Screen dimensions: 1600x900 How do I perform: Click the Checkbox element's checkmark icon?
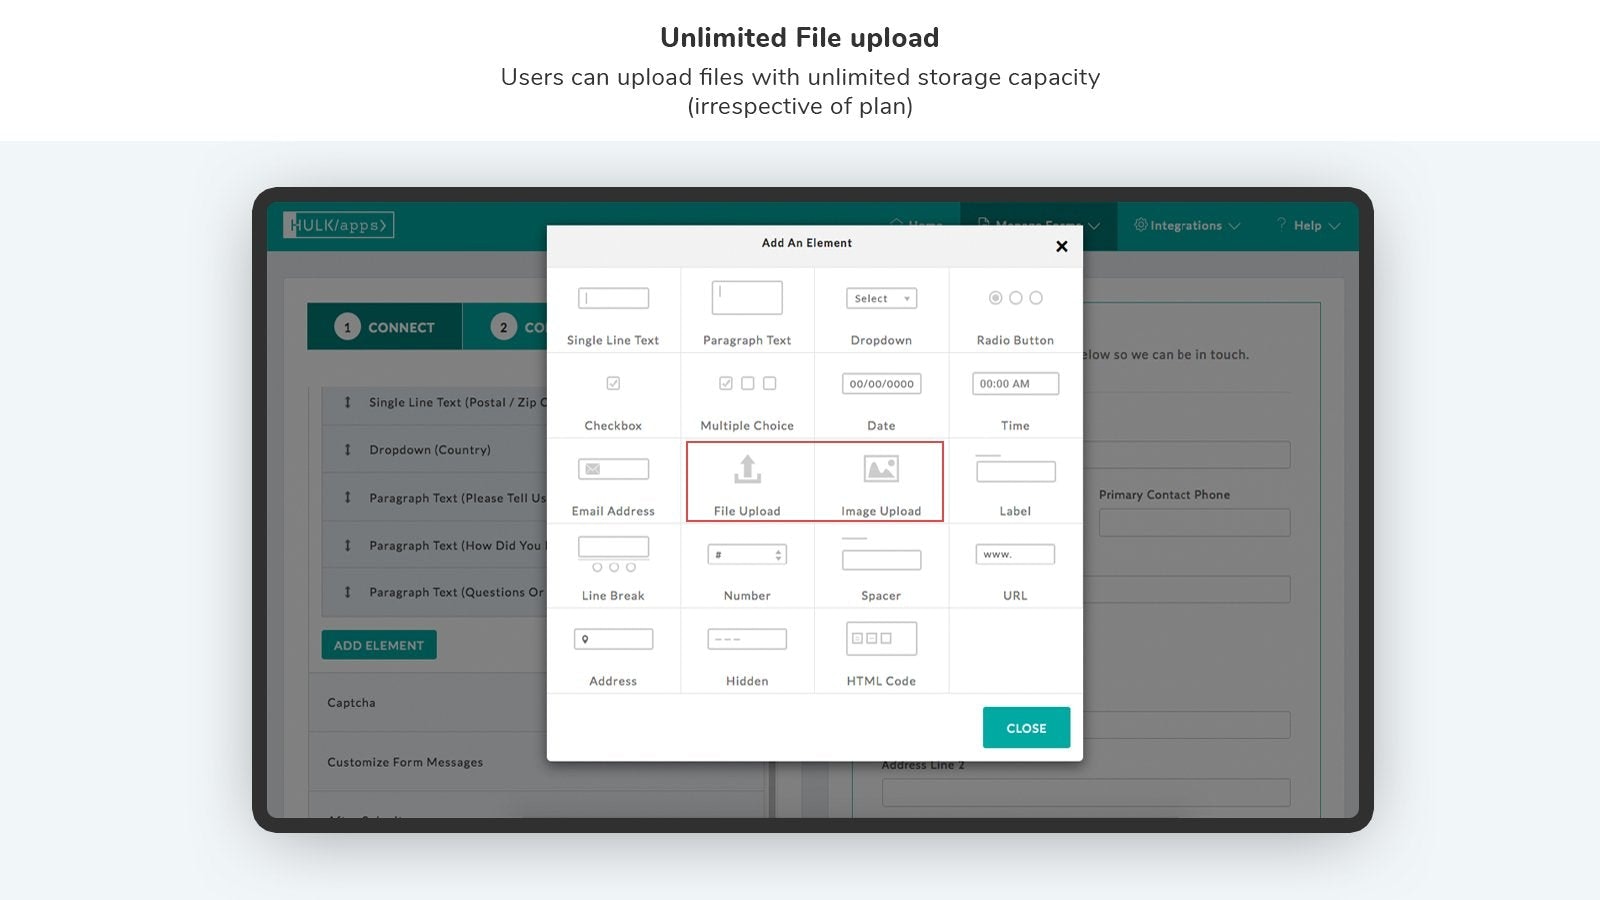click(x=613, y=383)
